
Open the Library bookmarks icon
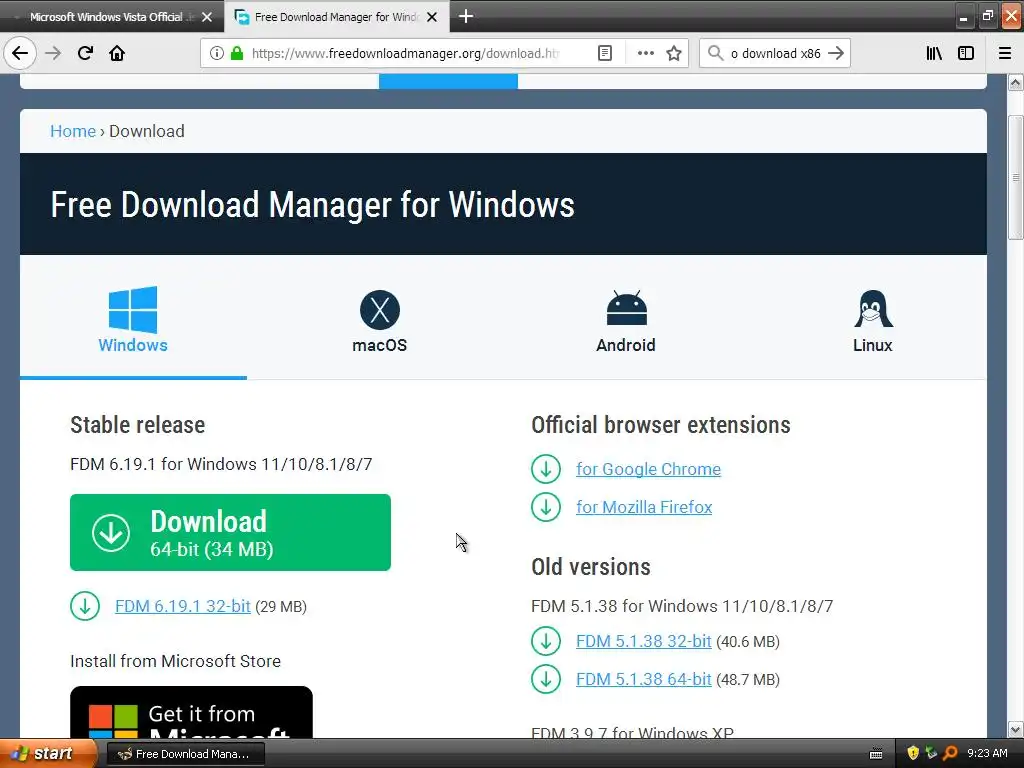click(934, 54)
